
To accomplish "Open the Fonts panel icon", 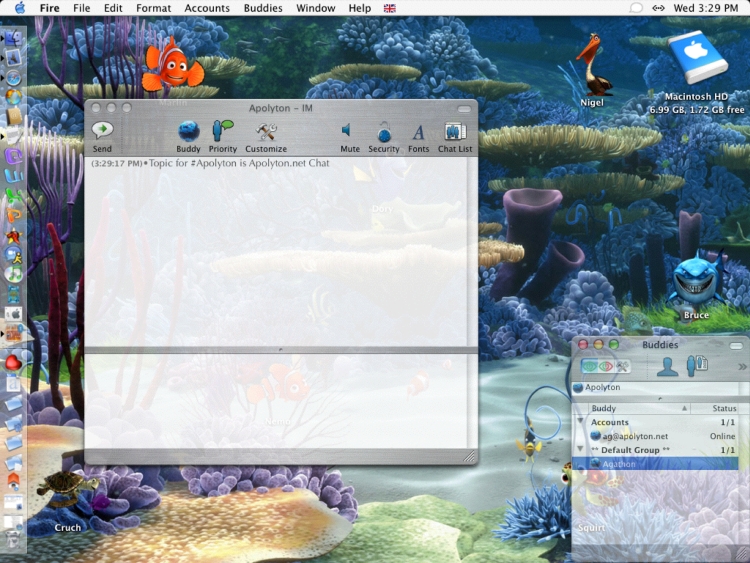I will [x=418, y=131].
